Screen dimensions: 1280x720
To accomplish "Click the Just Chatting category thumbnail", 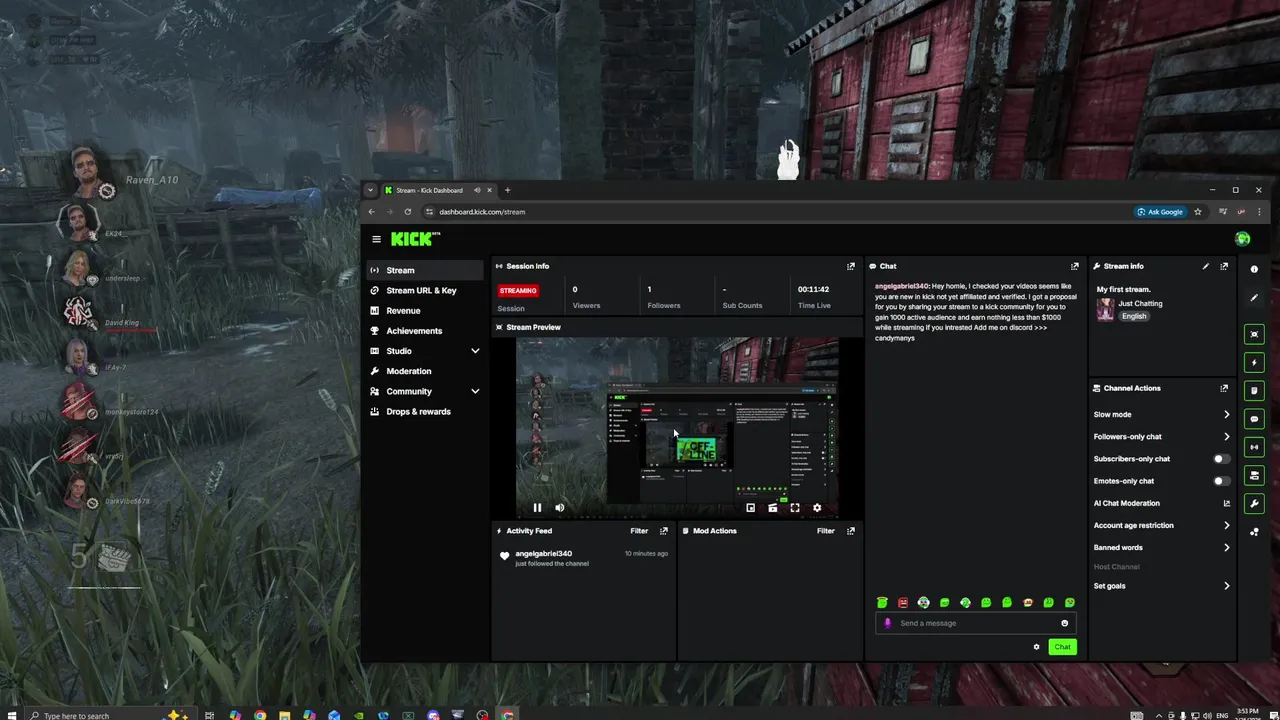I will (1105, 309).
